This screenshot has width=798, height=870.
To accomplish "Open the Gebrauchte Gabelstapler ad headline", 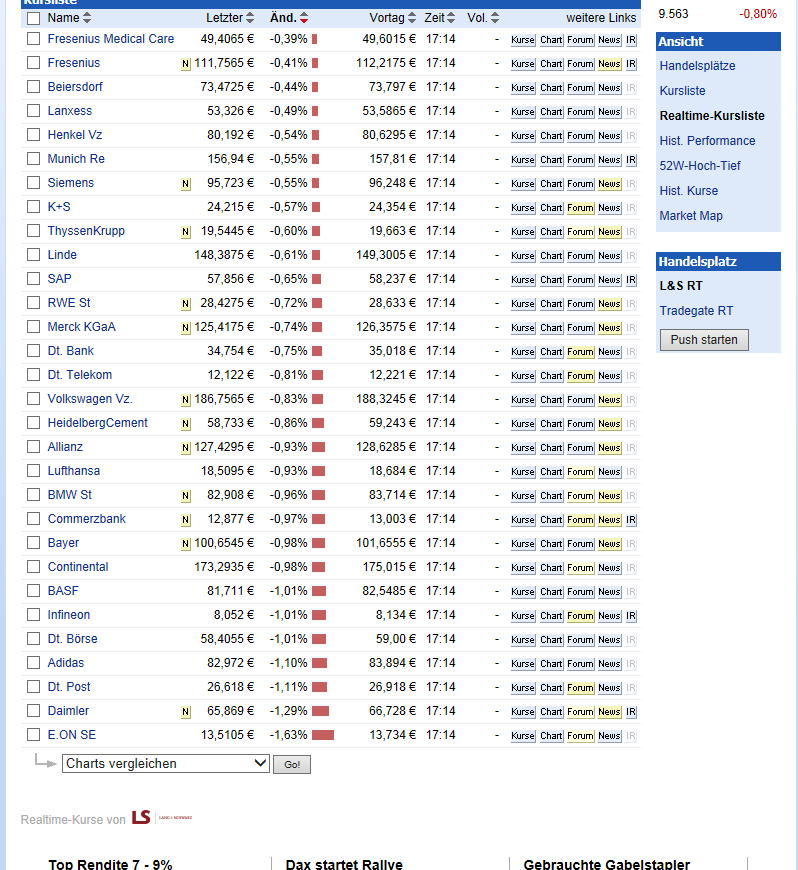I will (x=607, y=864).
